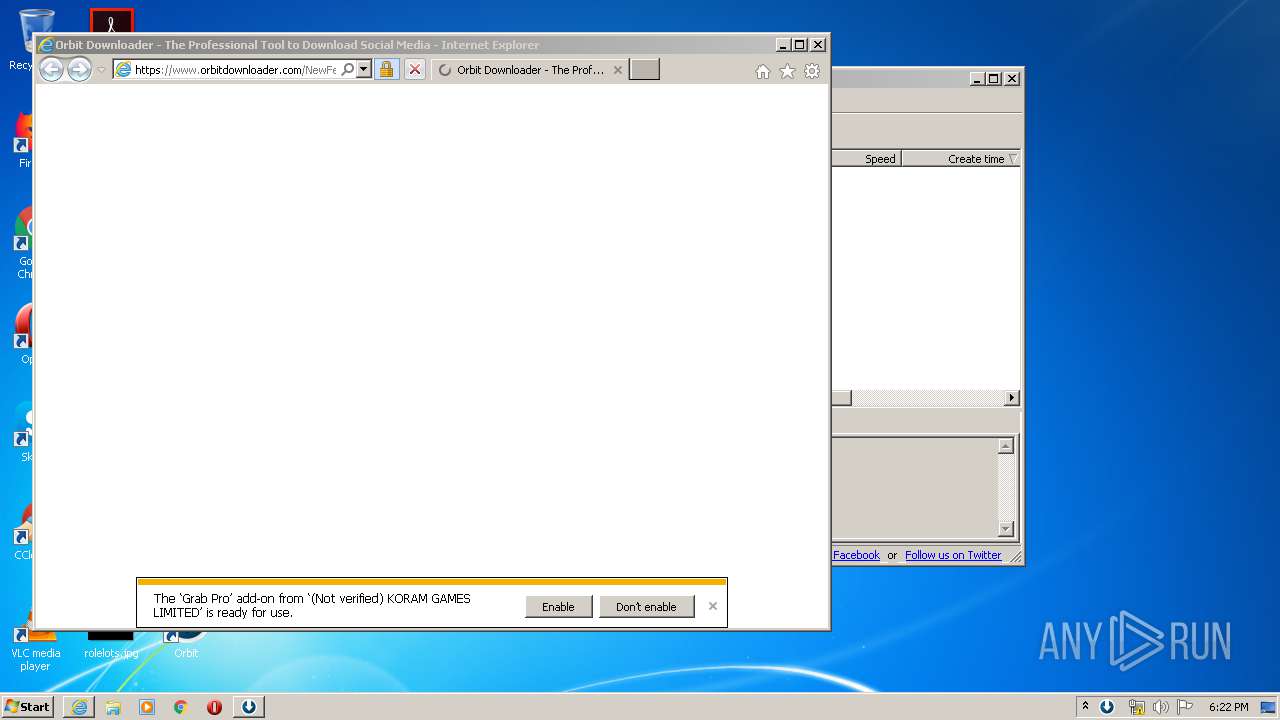The height and width of the screenshot is (720, 1280).
Task: Select the Orbit desktop shortcut
Action: pos(186,645)
